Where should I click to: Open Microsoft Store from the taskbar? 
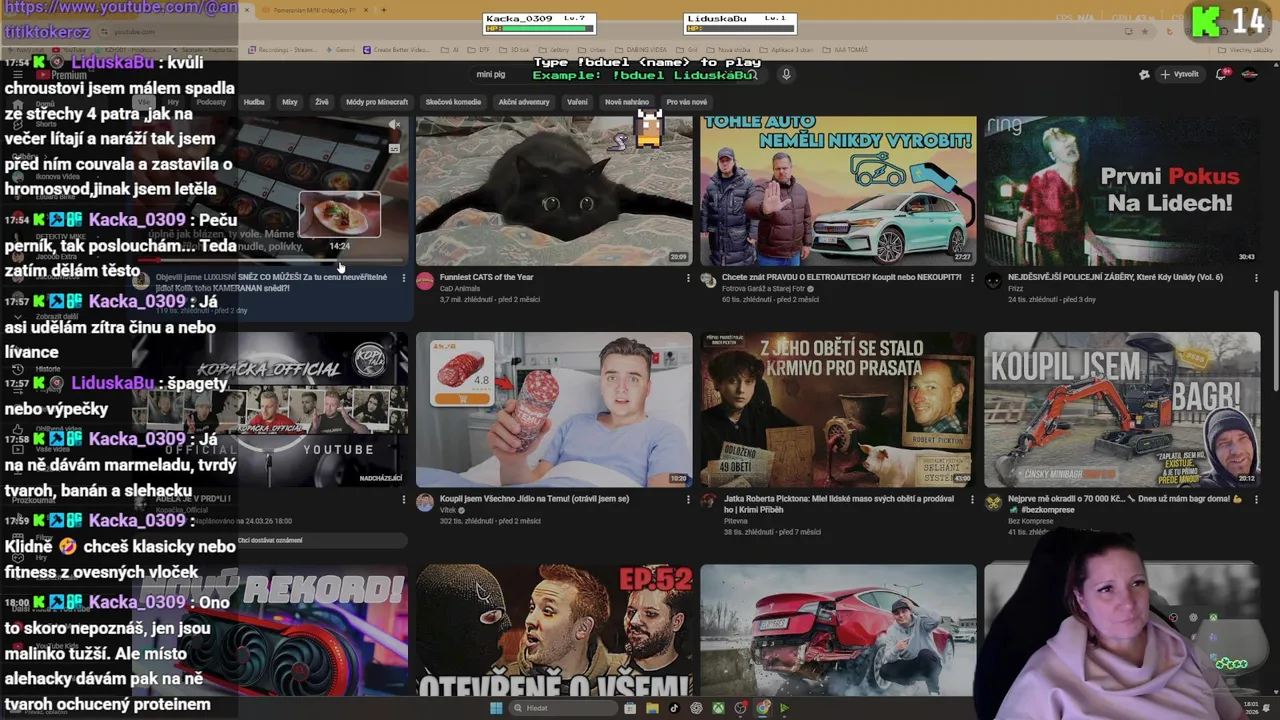630,708
